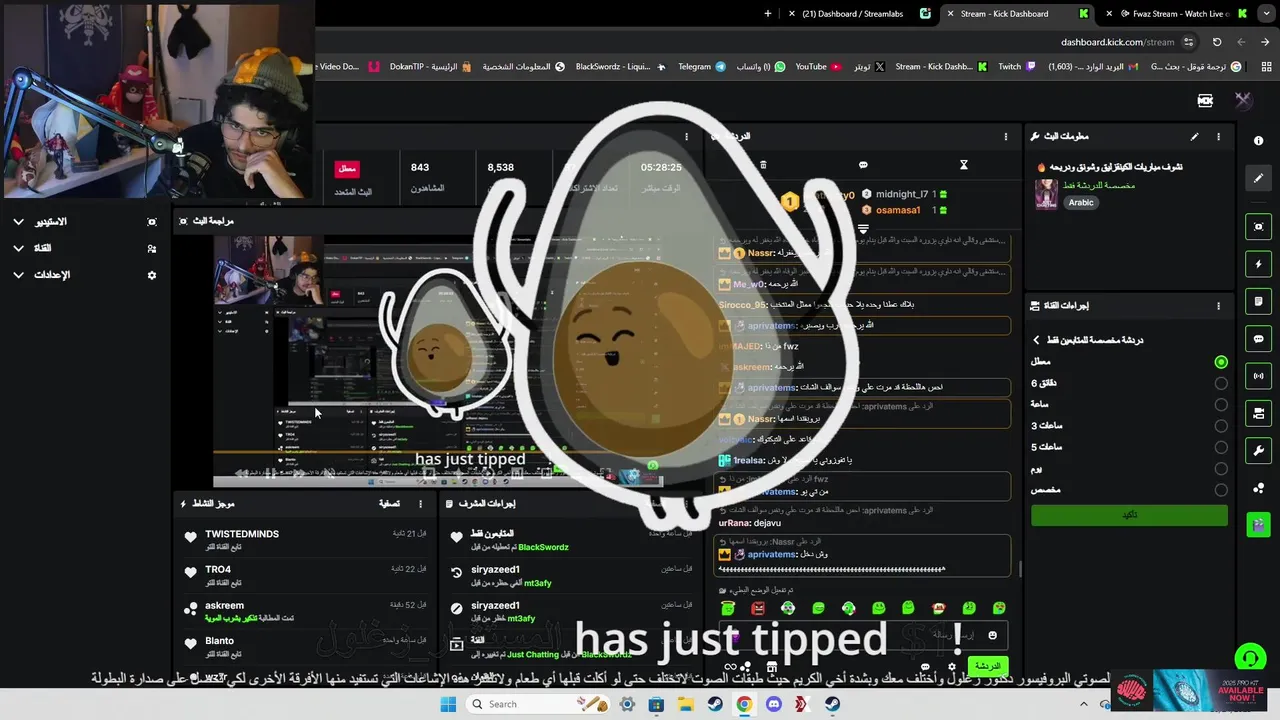
Task: Click the site settings icon in address bar
Action: [1188, 42]
